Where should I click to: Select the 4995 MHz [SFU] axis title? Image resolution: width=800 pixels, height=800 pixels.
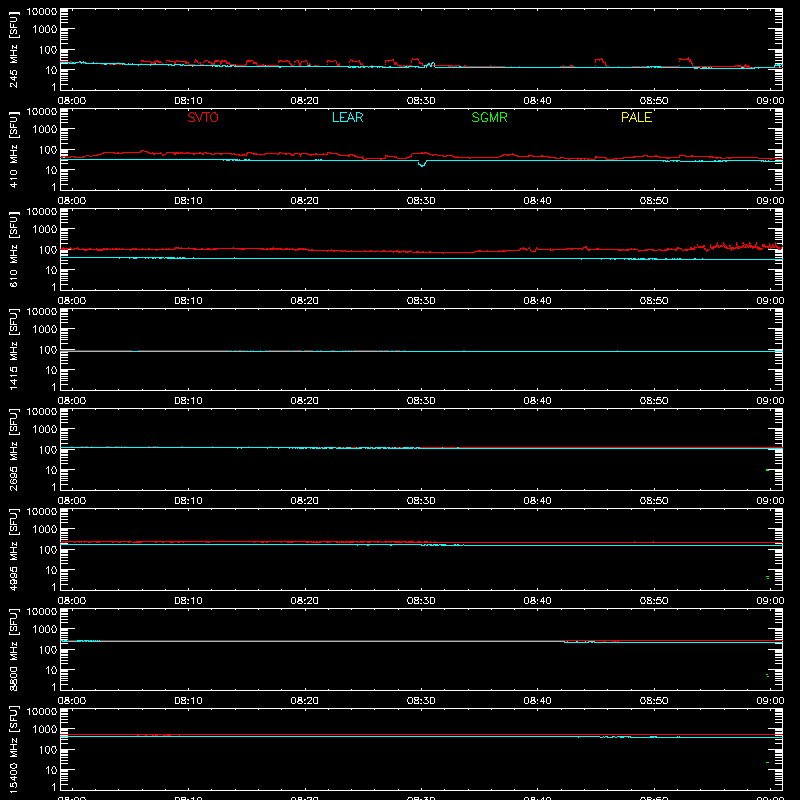pyautogui.click(x=13, y=550)
